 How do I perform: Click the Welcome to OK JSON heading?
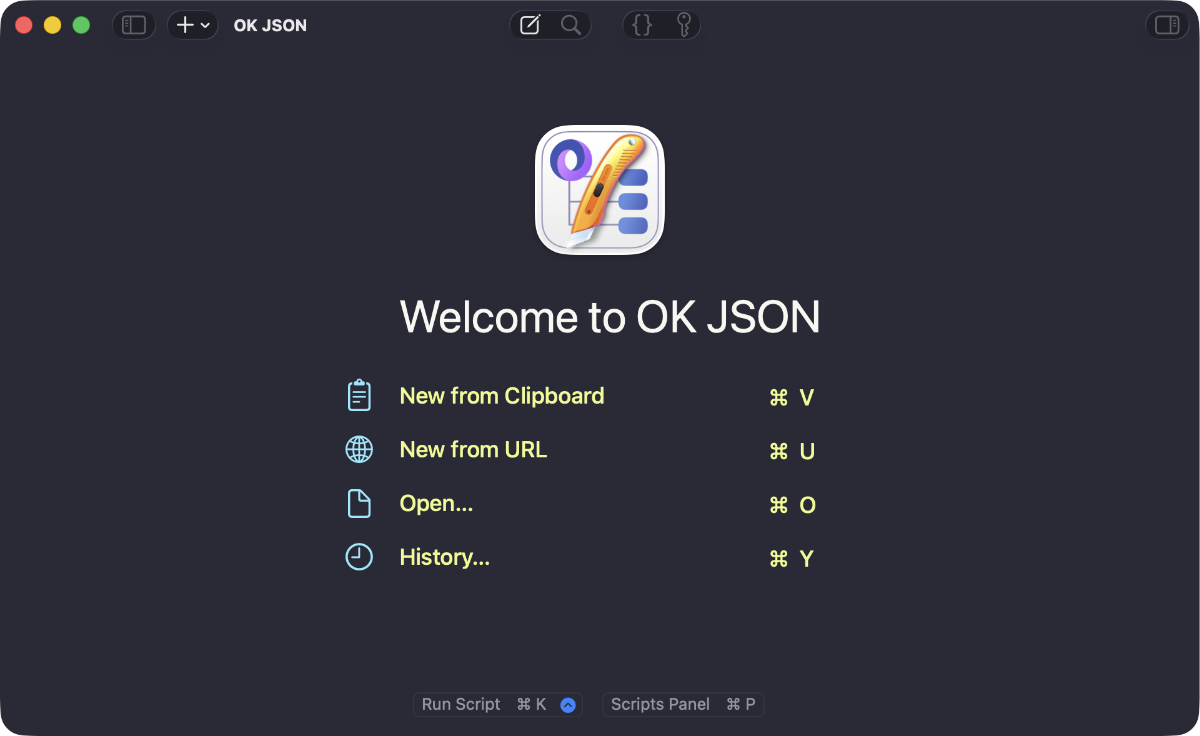click(x=610, y=317)
